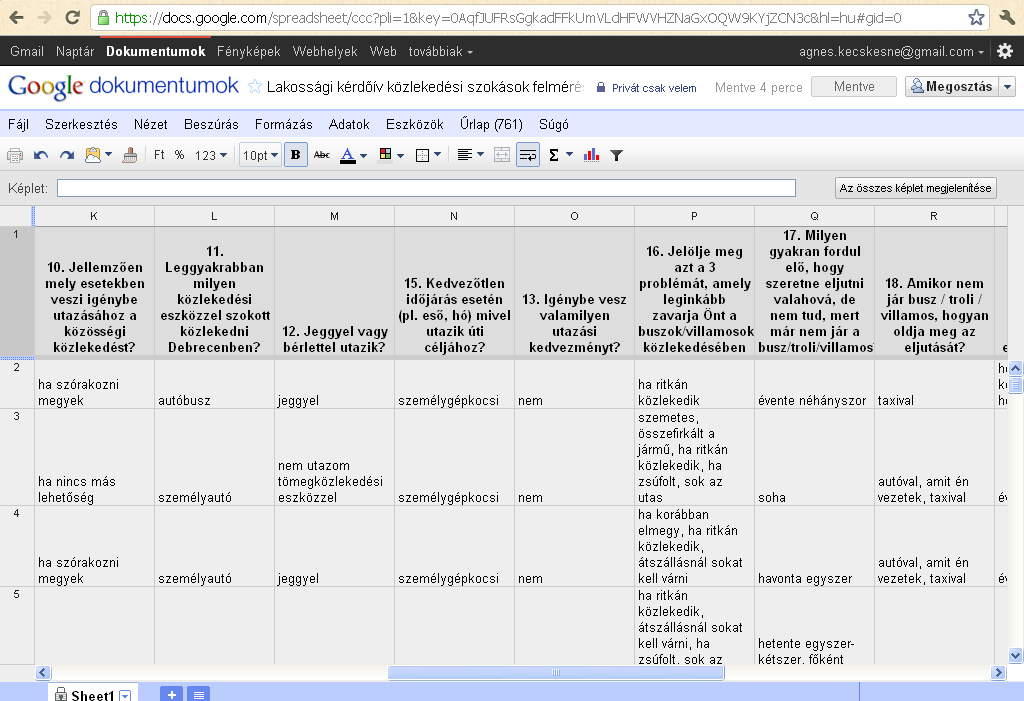Click the merge cells icon

click(x=502, y=155)
